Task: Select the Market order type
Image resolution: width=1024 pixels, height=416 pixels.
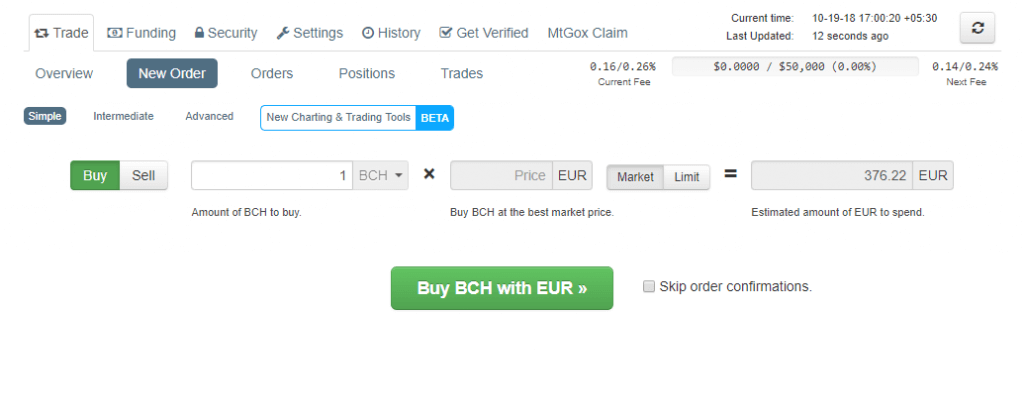Action: (635, 177)
